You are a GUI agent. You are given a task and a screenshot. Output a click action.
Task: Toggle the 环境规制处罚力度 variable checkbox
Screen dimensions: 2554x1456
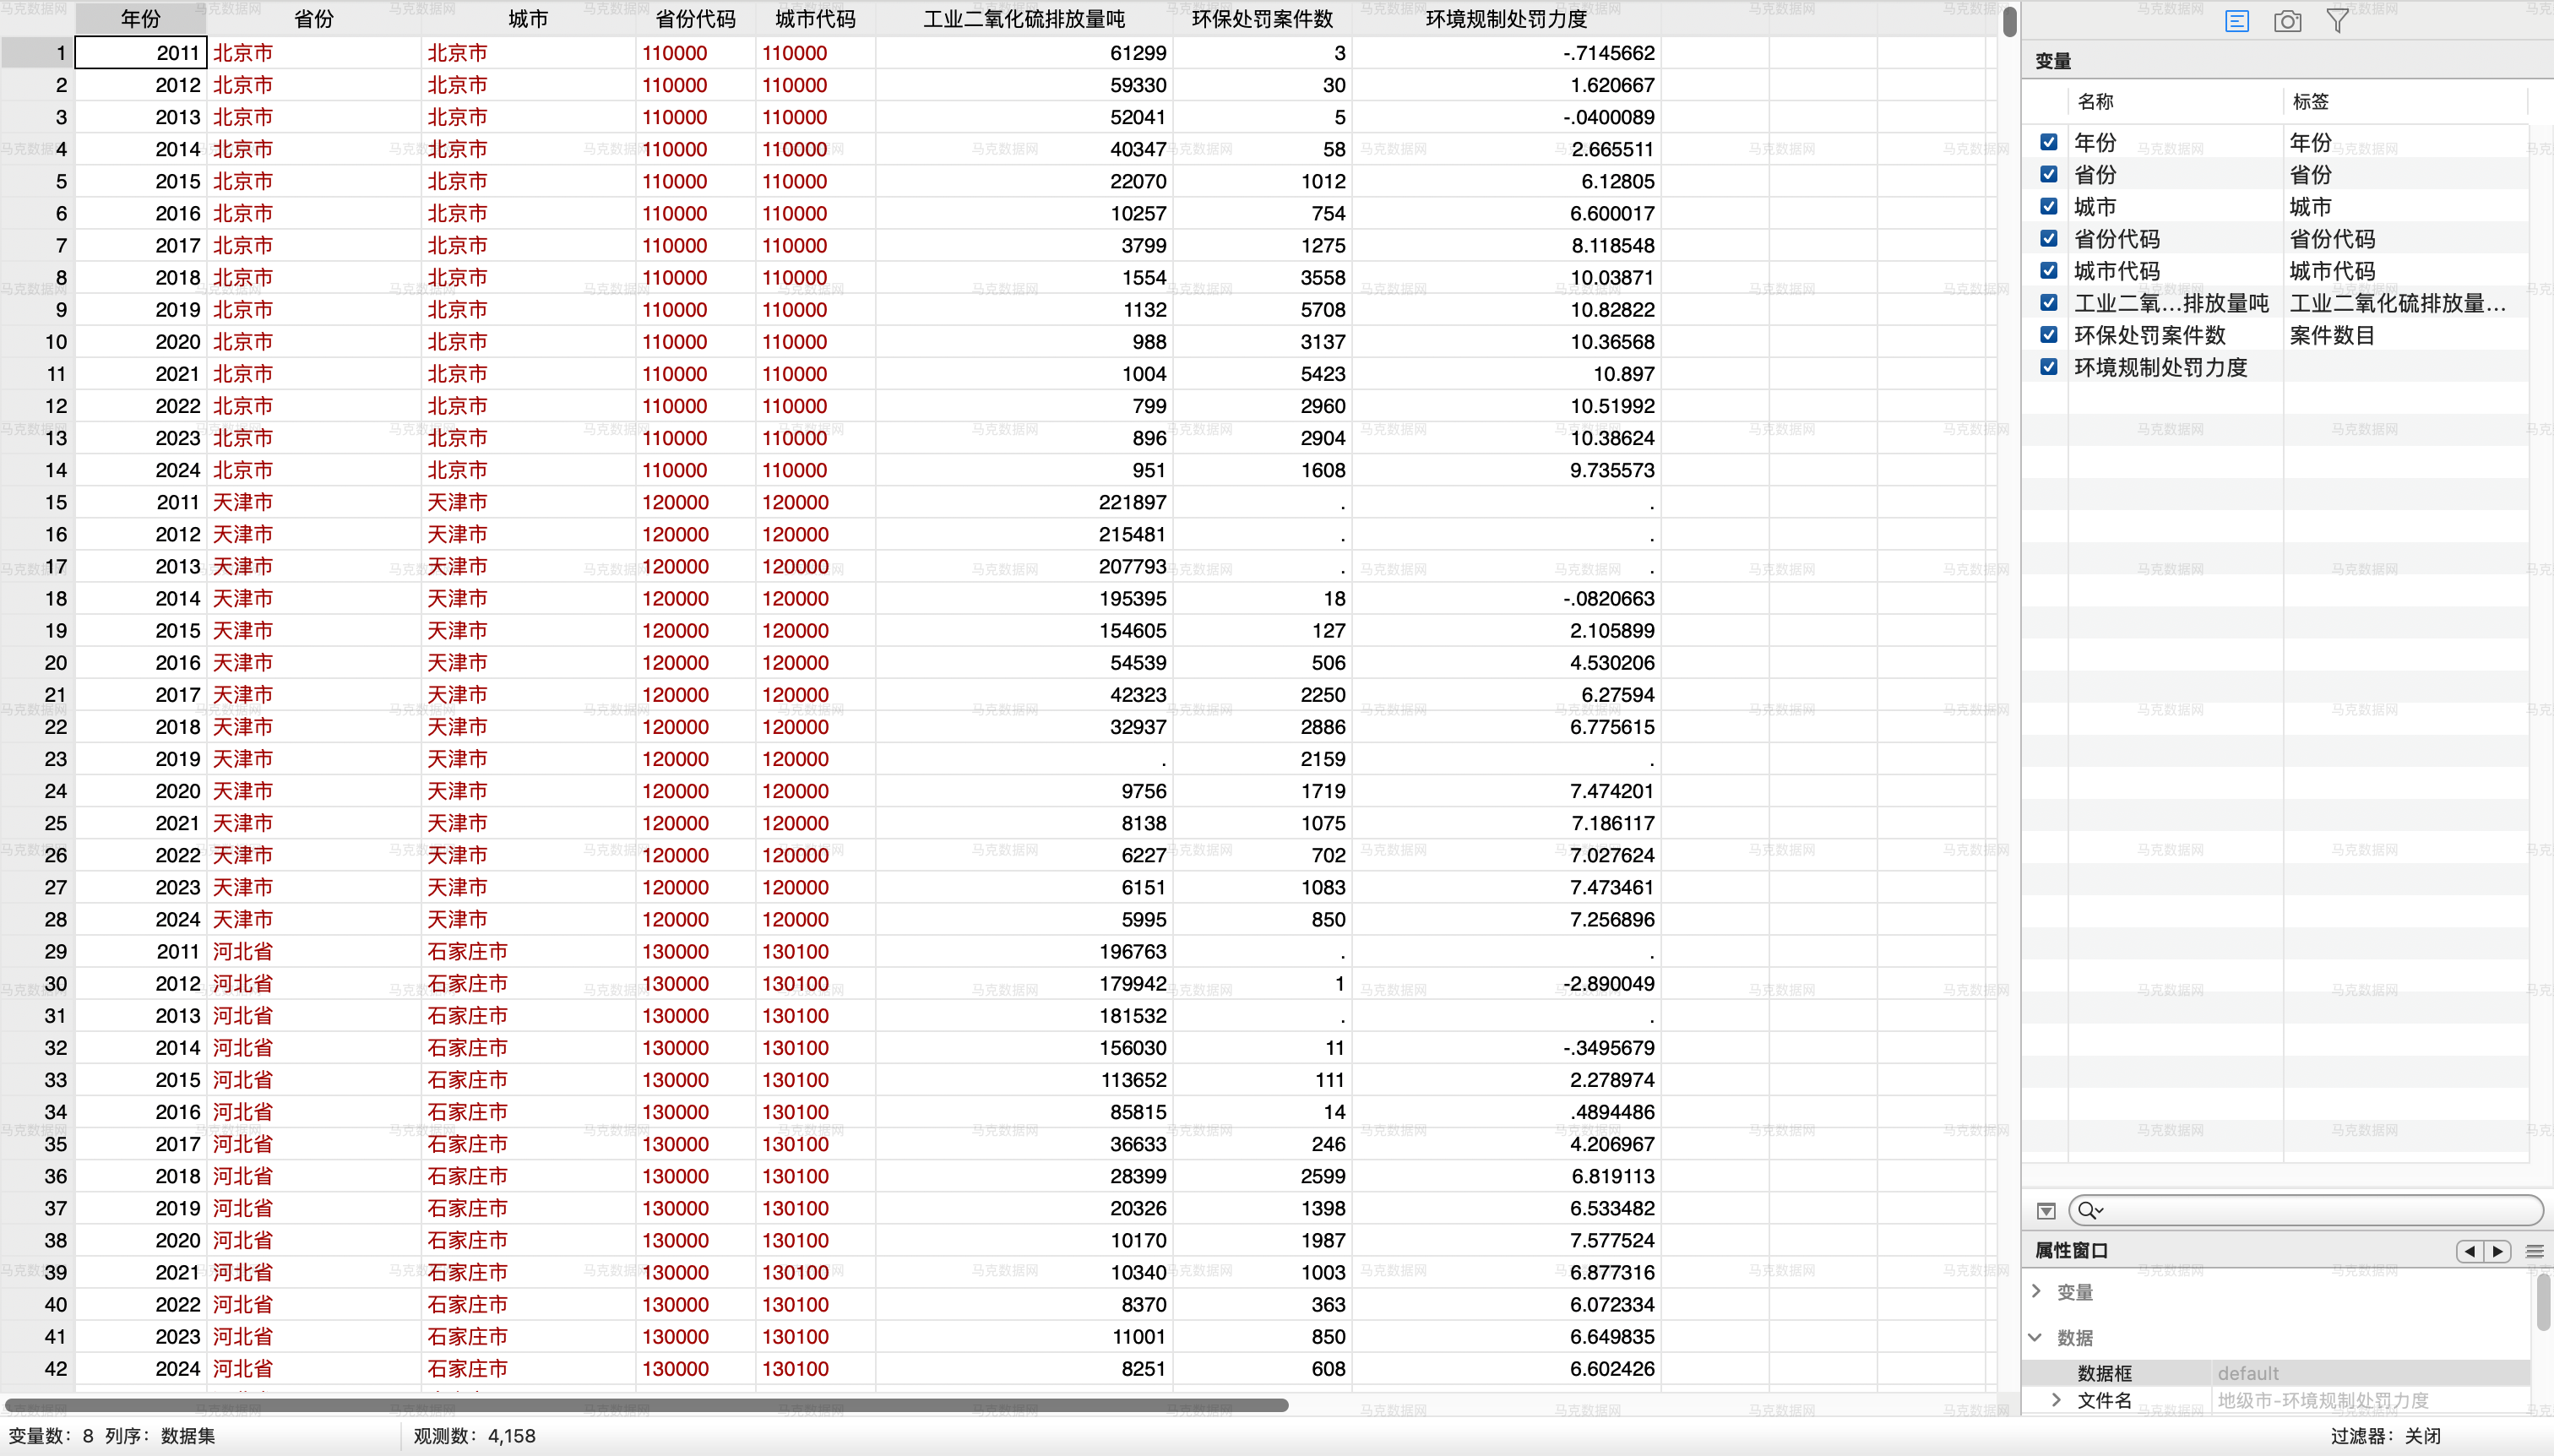coord(2048,367)
